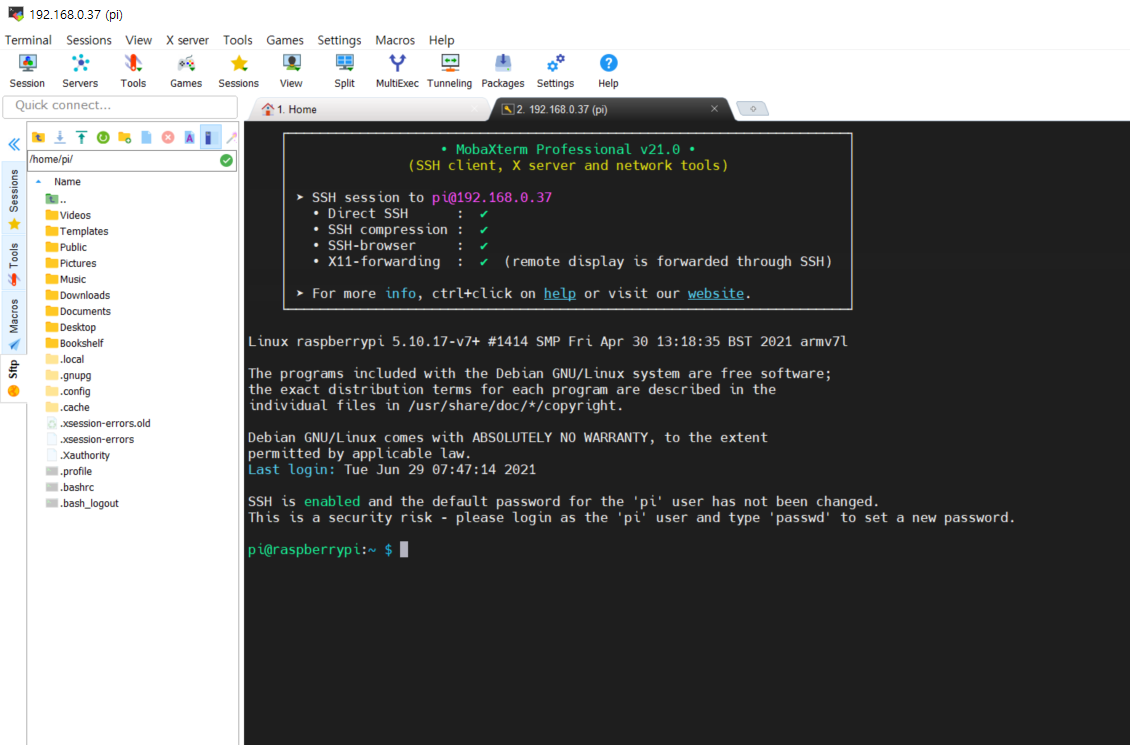Download selected files in SFTP toolbar
This screenshot has width=1130, height=745.
pyautogui.click(x=60, y=137)
